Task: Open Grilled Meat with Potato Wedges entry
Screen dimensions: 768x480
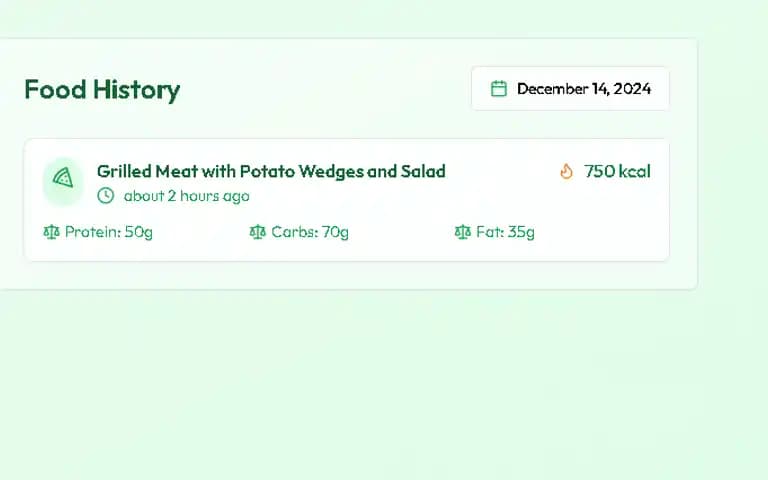Action: click(271, 171)
